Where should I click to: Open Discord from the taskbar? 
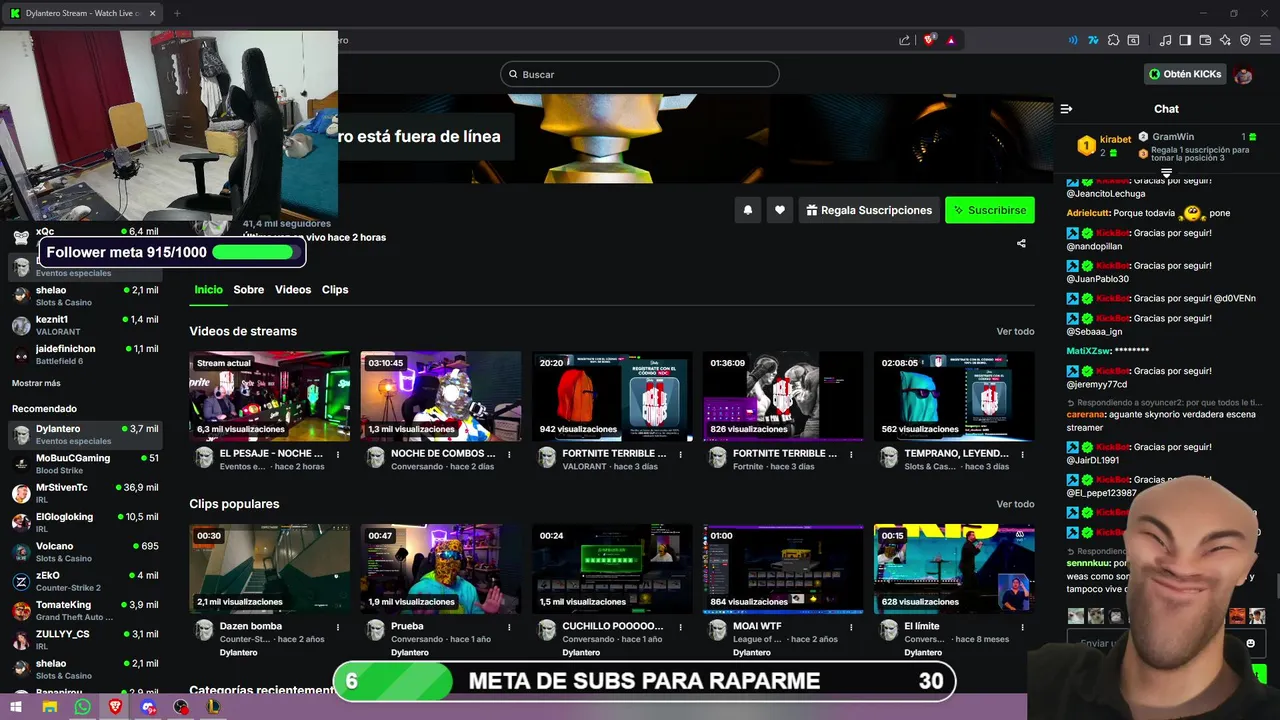click(x=148, y=707)
